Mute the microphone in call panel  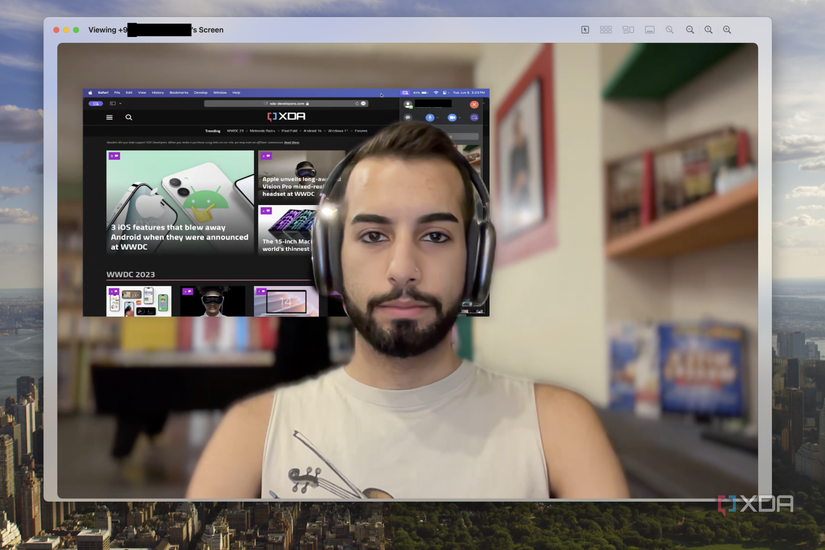coord(430,117)
